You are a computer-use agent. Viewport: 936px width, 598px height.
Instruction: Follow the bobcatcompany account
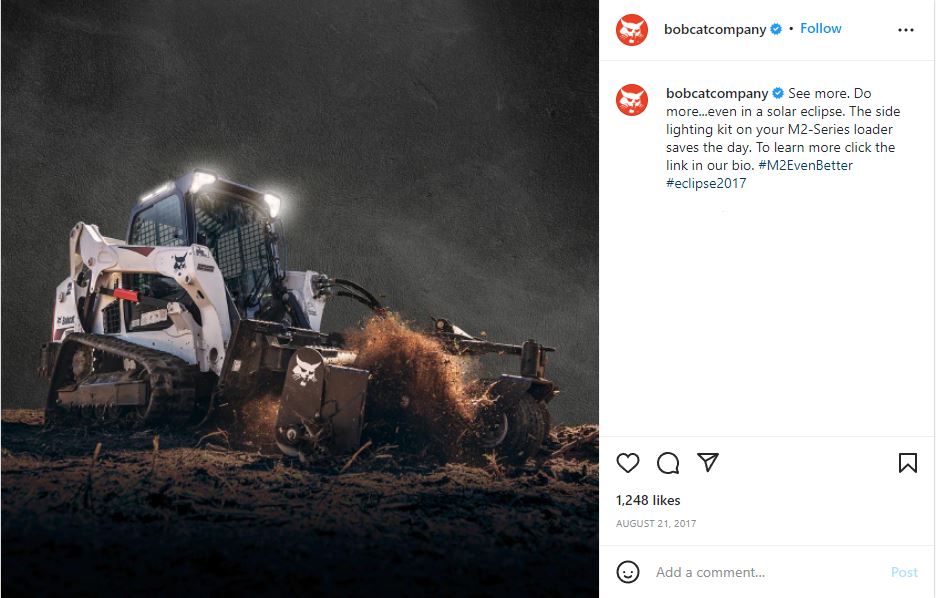tap(821, 29)
